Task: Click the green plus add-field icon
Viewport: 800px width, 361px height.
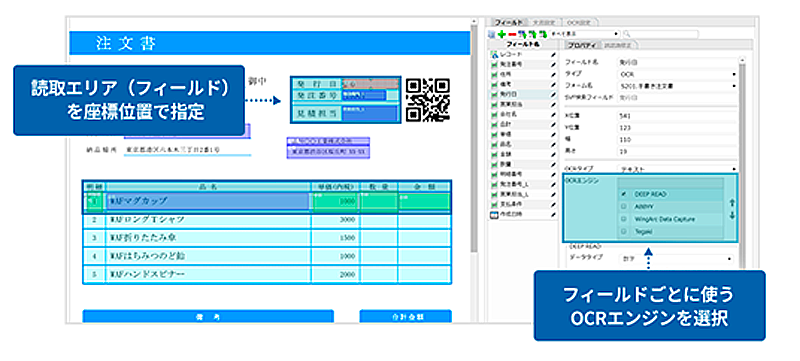Action: coord(502,34)
